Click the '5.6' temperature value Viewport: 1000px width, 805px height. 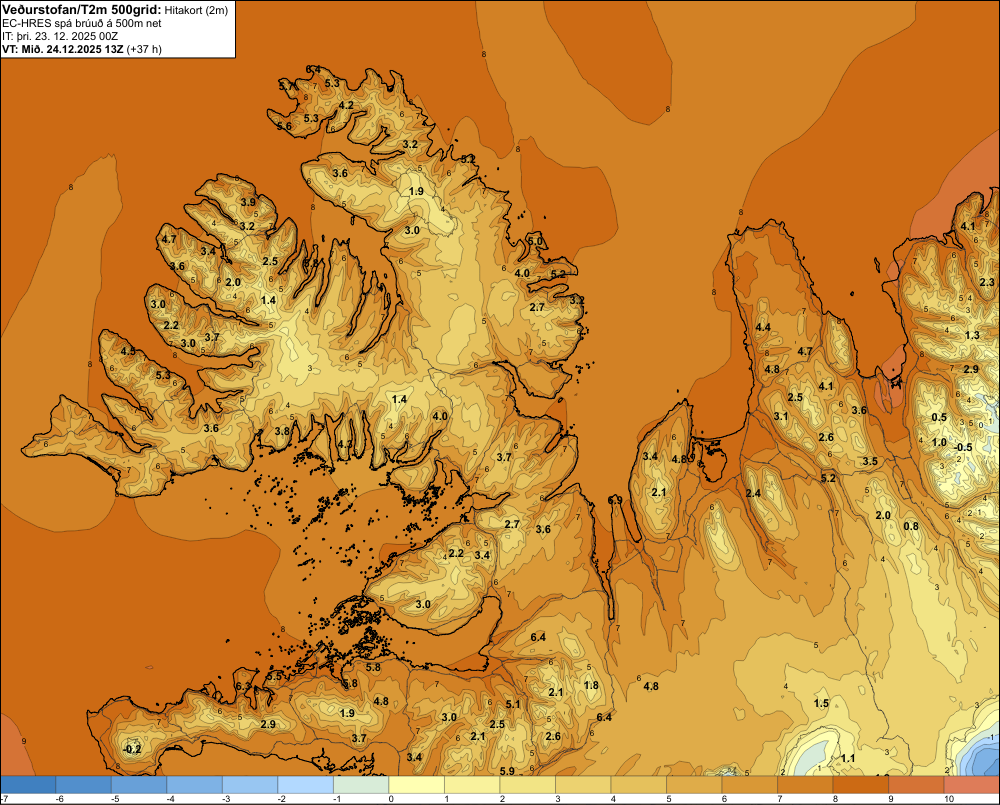pos(284,126)
